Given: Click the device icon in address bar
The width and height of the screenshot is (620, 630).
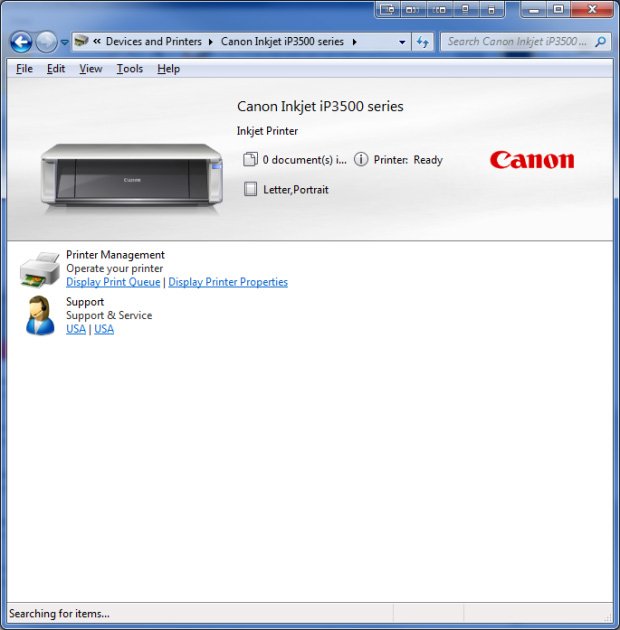Looking at the screenshot, I should 82,41.
